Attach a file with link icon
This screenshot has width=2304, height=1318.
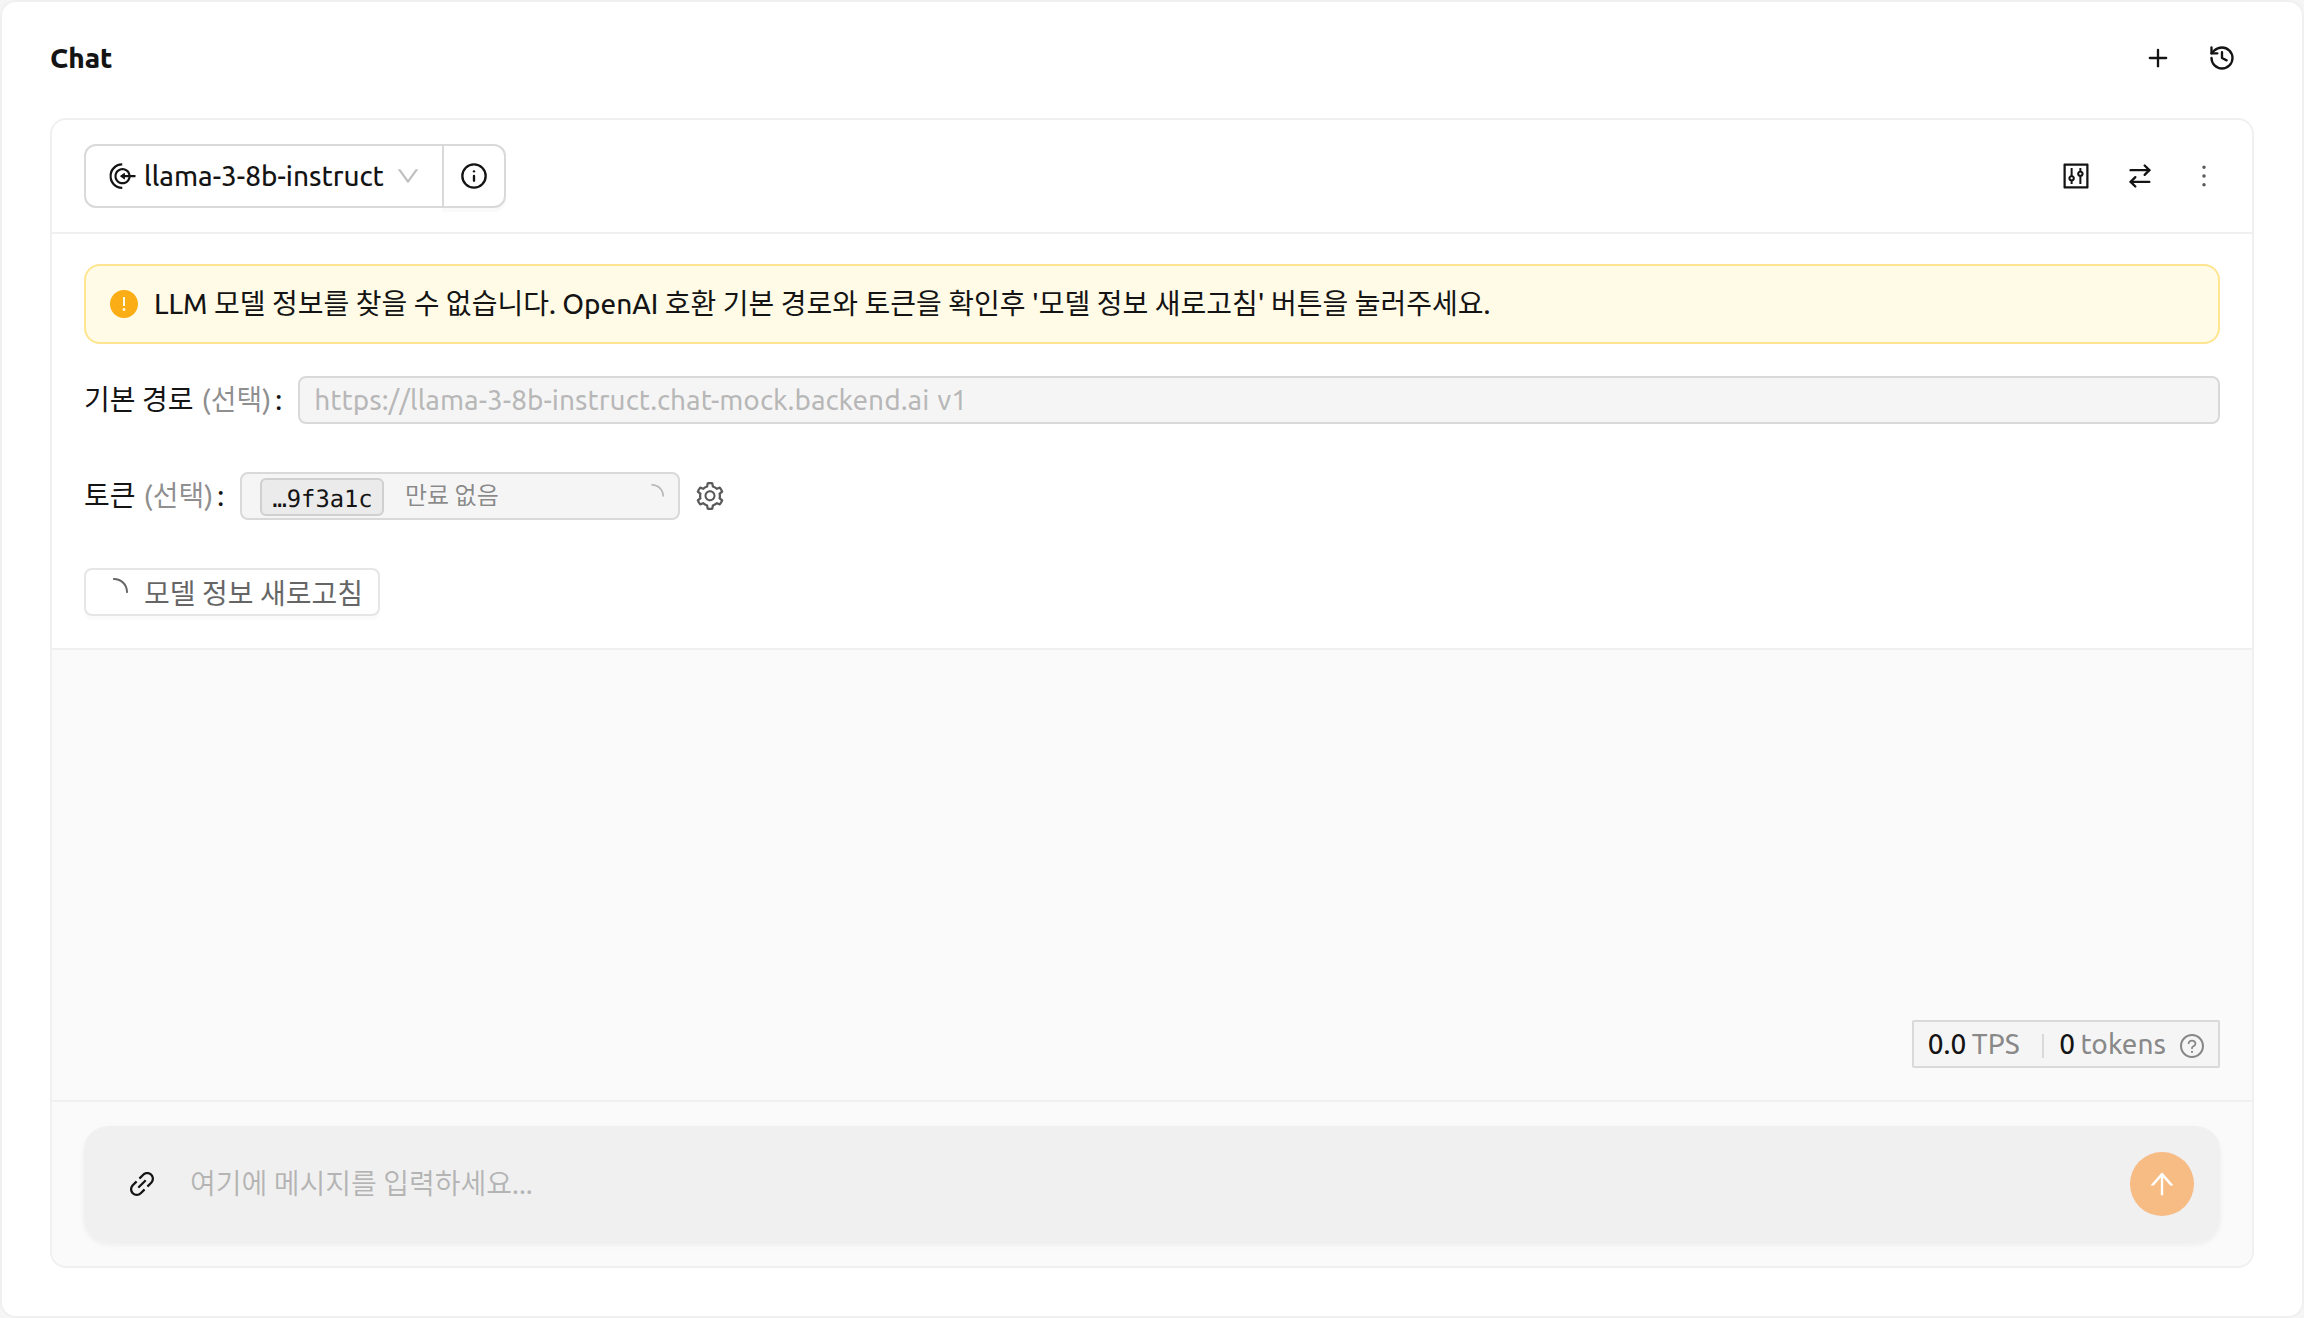142,1184
